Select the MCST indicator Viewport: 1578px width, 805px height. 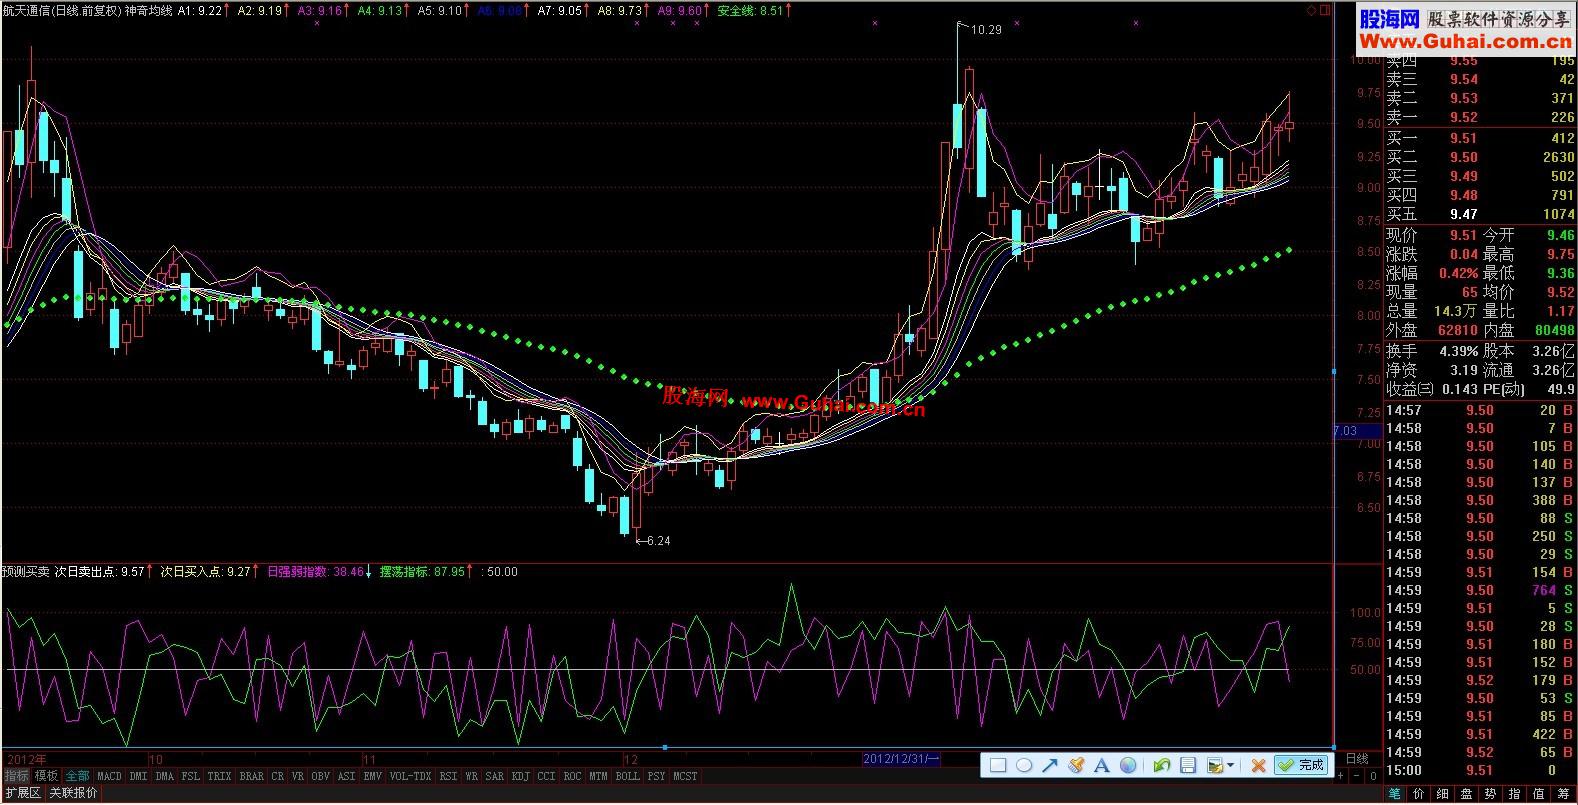pyautogui.click(x=685, y=776)
